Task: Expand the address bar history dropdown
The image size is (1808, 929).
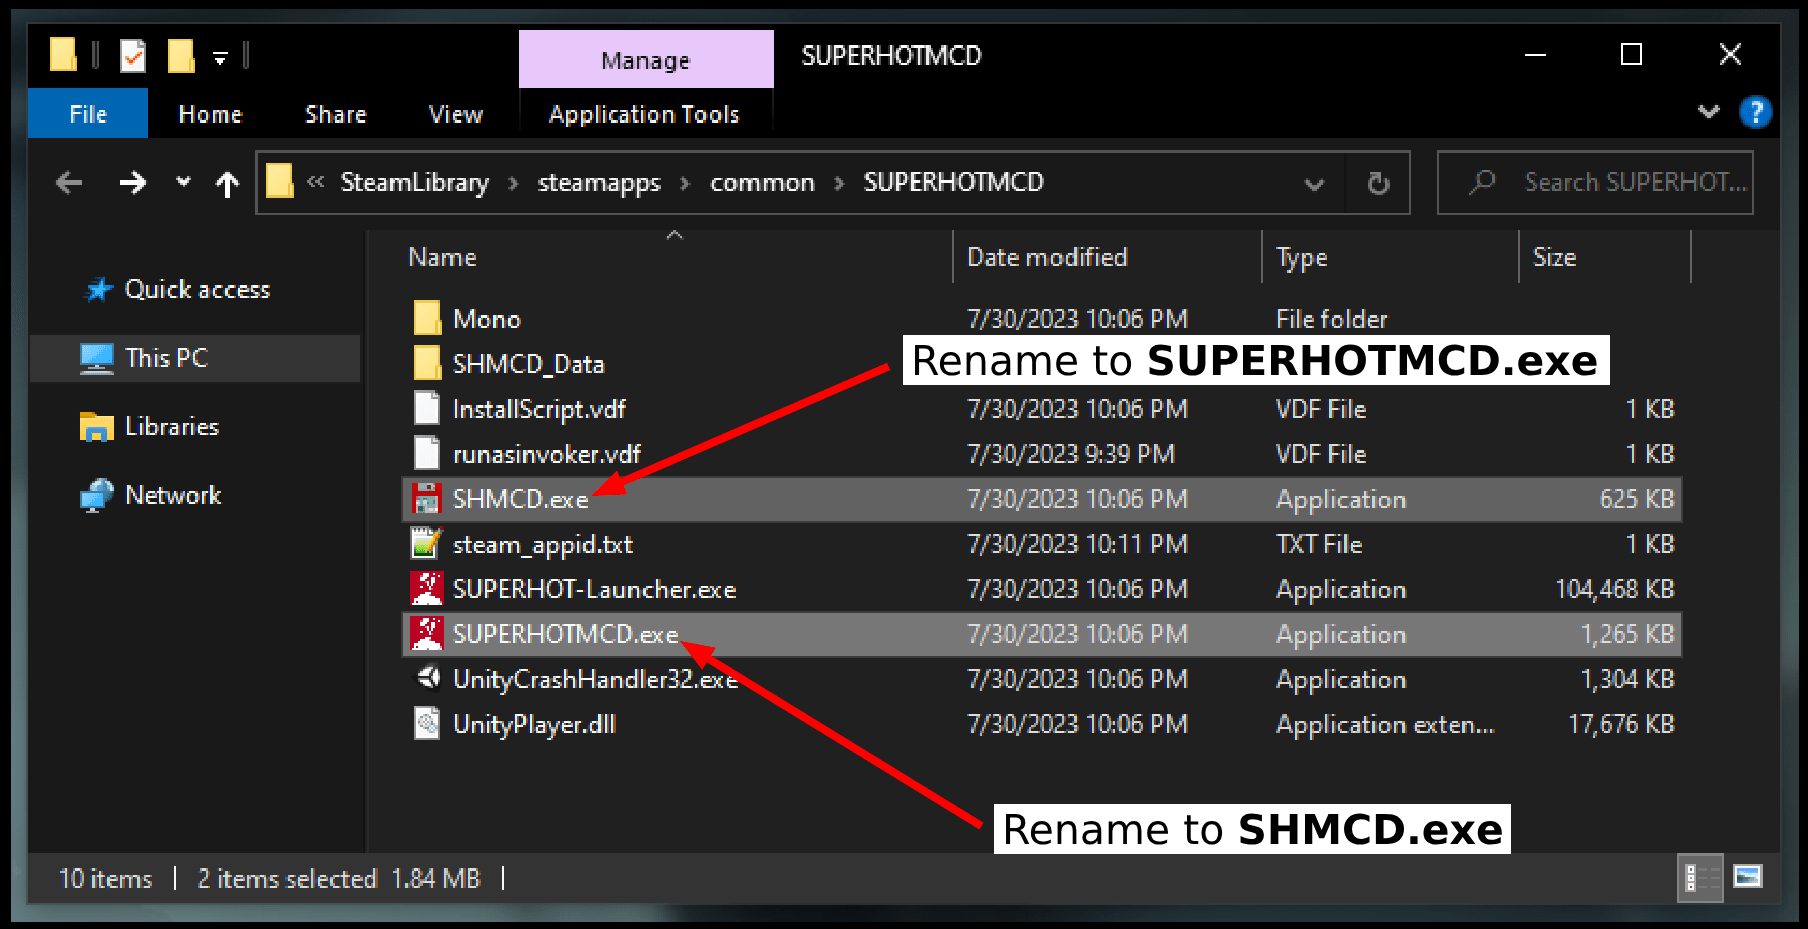Action: coord(1314,183)
